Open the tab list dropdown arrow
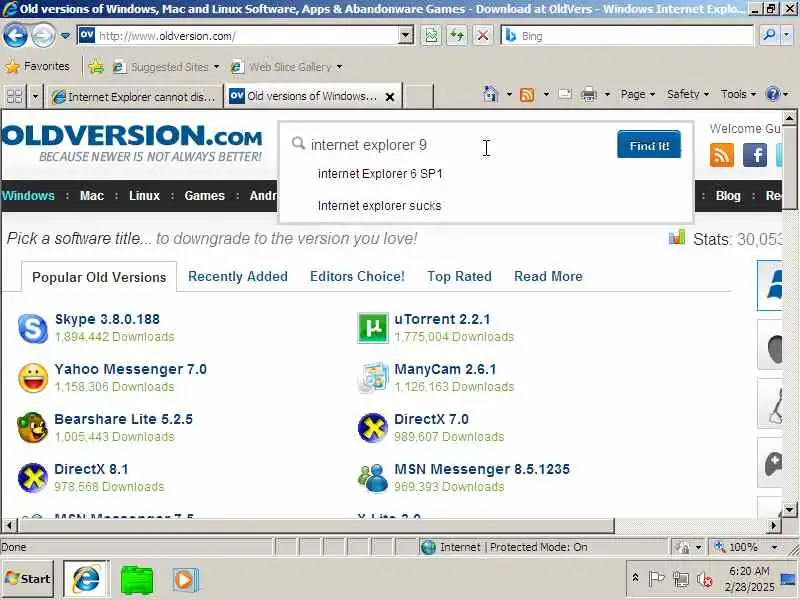 pyautogui.click(x=35, y=96)
